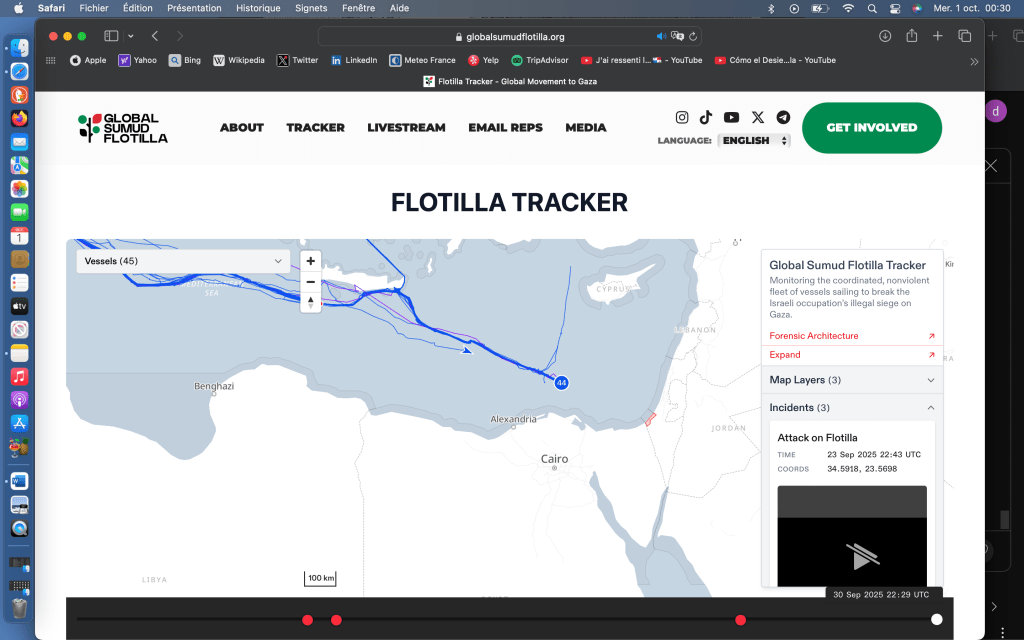This screenshot has height=640, width=1024.
Task: Zoom in on the map
Action: (x=311, y=261)
